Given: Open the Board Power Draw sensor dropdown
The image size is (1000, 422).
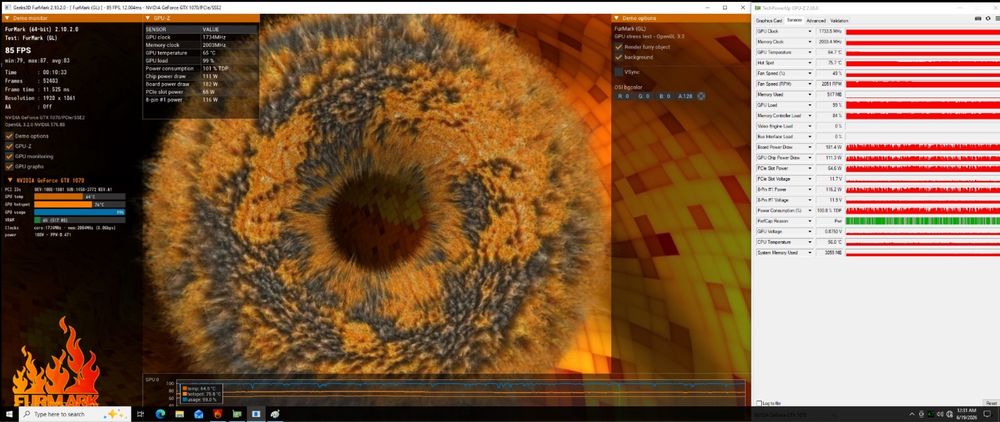Looking at the screenshot, I should (810, 147).
